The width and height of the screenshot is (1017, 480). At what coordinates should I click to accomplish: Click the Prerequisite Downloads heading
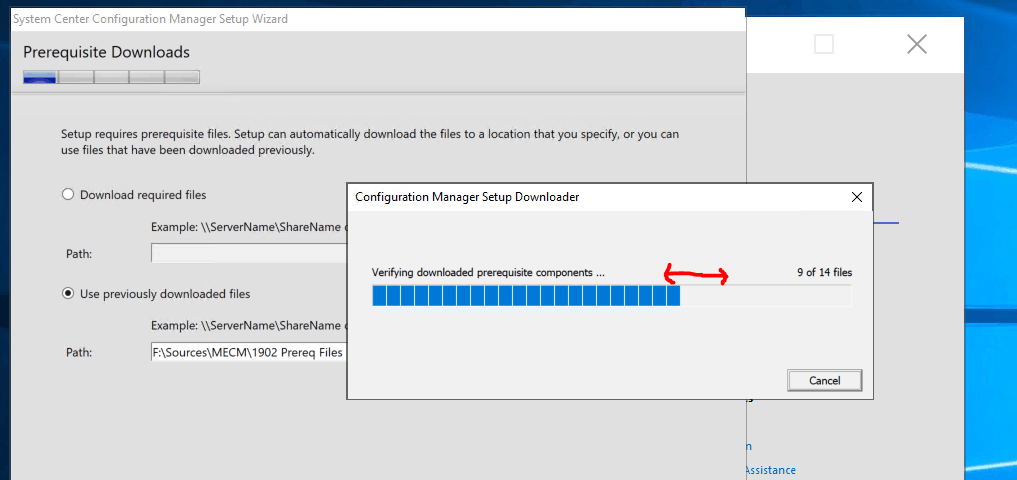point(106,52)
